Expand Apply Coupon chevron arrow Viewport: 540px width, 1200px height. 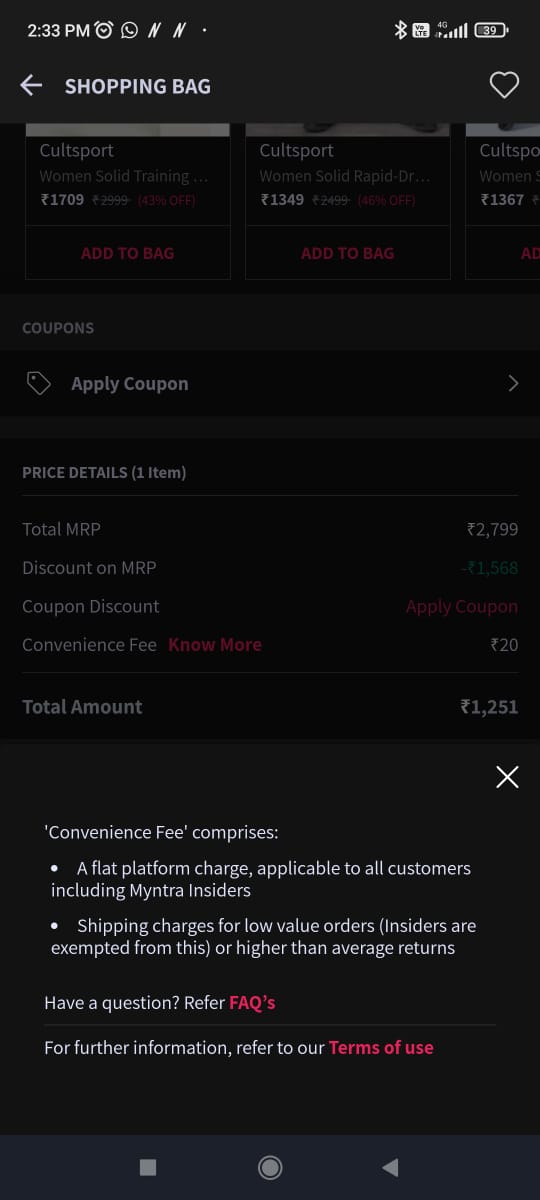[513, 383]
